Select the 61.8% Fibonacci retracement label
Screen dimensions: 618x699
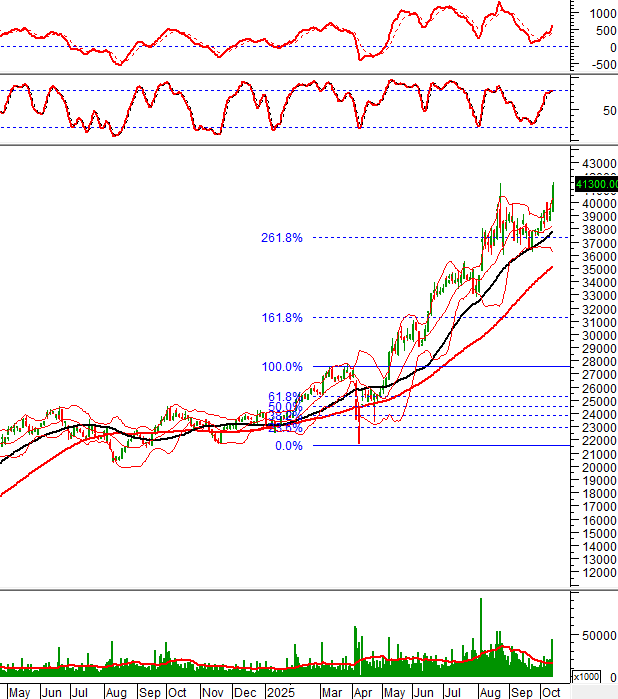point(284,397)
